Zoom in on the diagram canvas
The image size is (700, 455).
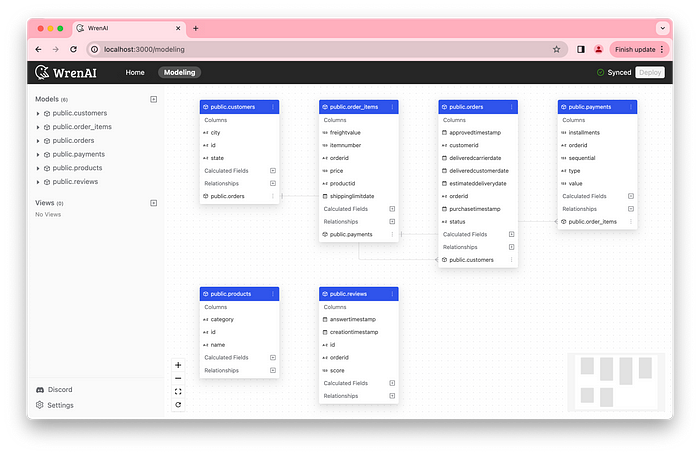coord(178,365)
